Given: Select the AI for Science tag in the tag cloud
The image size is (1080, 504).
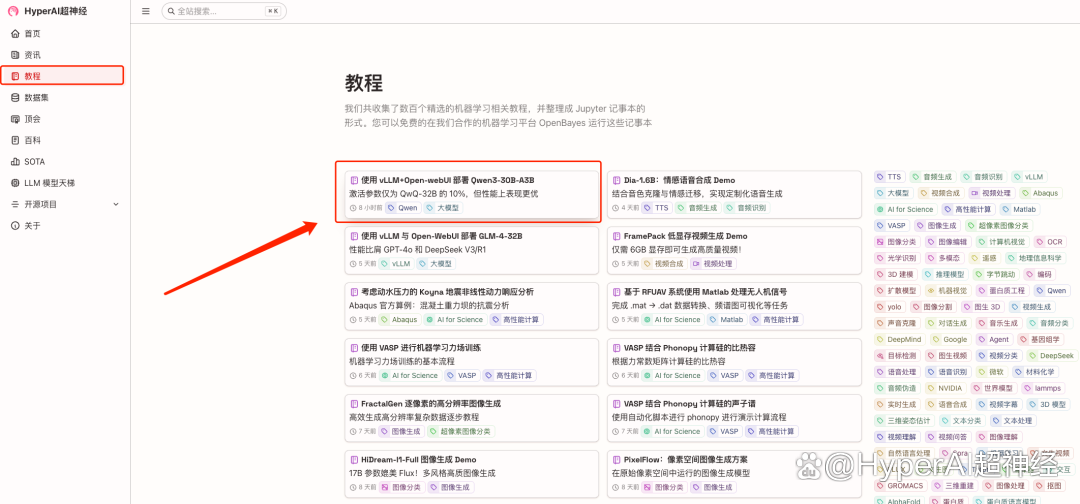Looking at the screenshot, I should pyautogui.click(x=905, y=209).
